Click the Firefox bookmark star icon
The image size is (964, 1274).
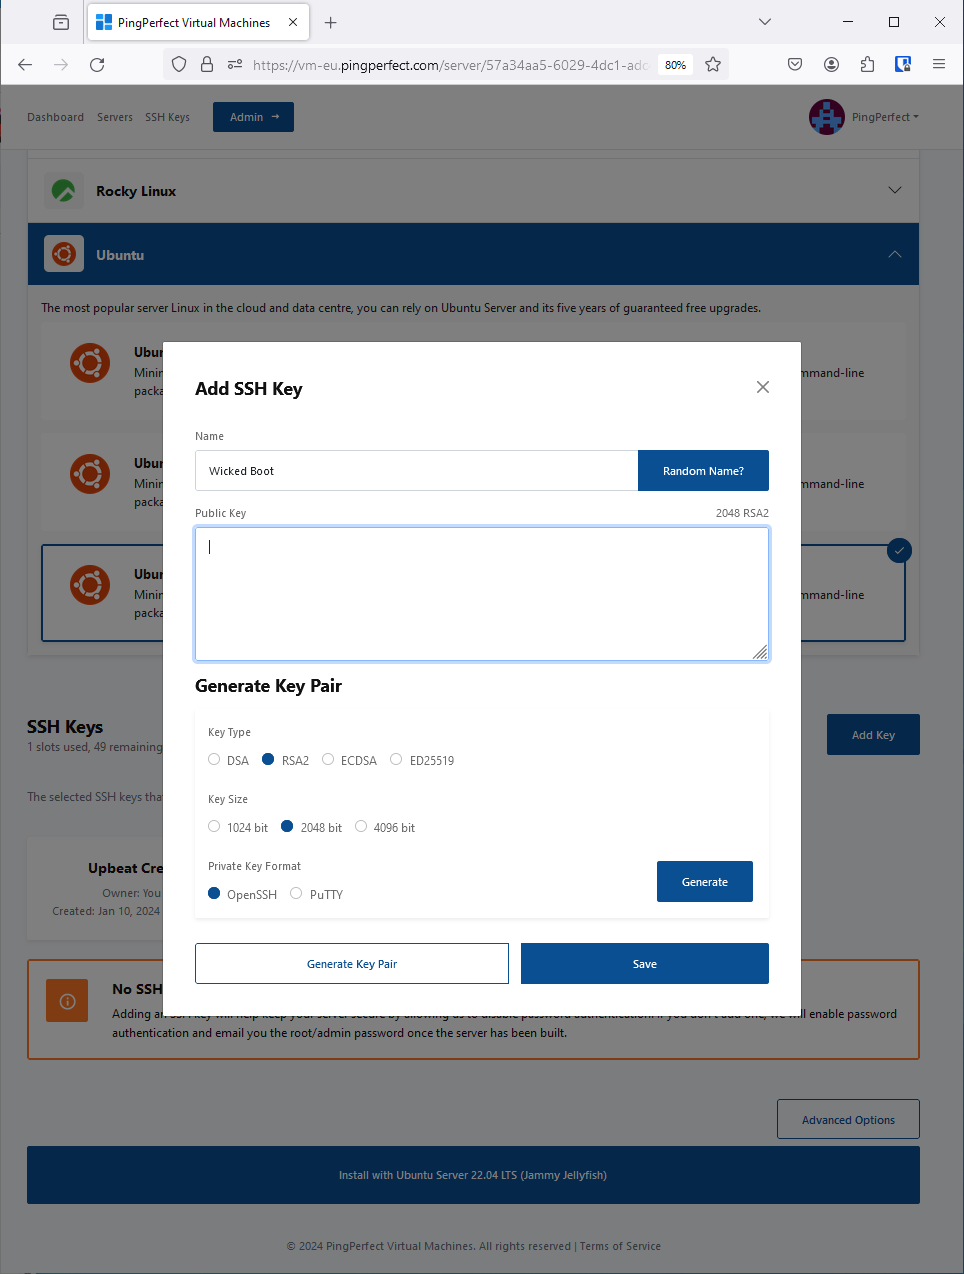click(x=713, y=64)
